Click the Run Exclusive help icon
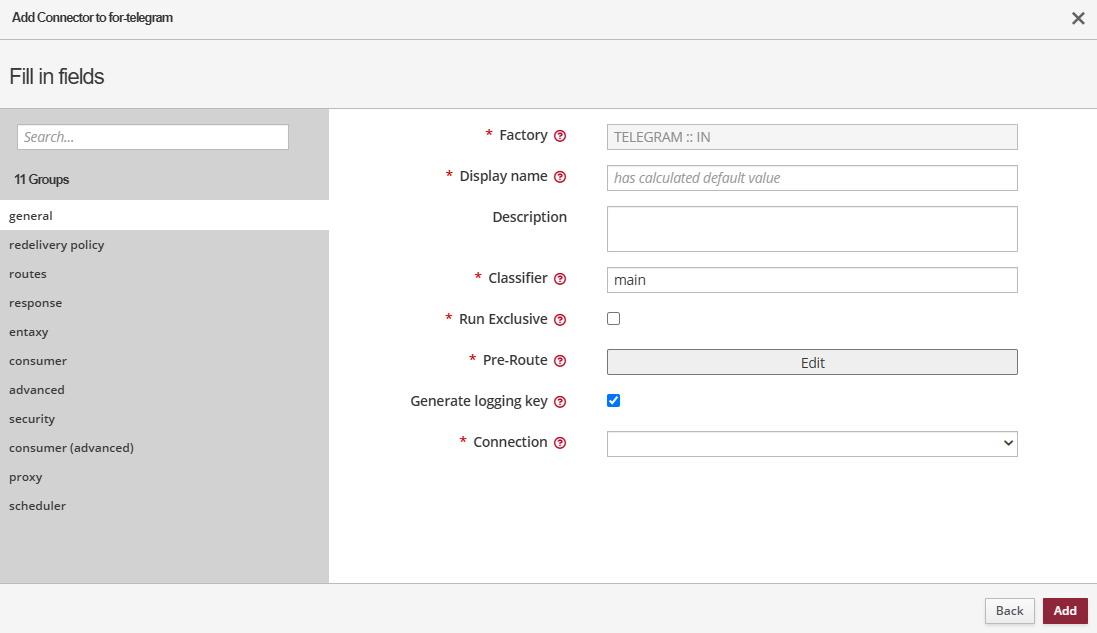 pyautogui.click(x=560, y=320)
